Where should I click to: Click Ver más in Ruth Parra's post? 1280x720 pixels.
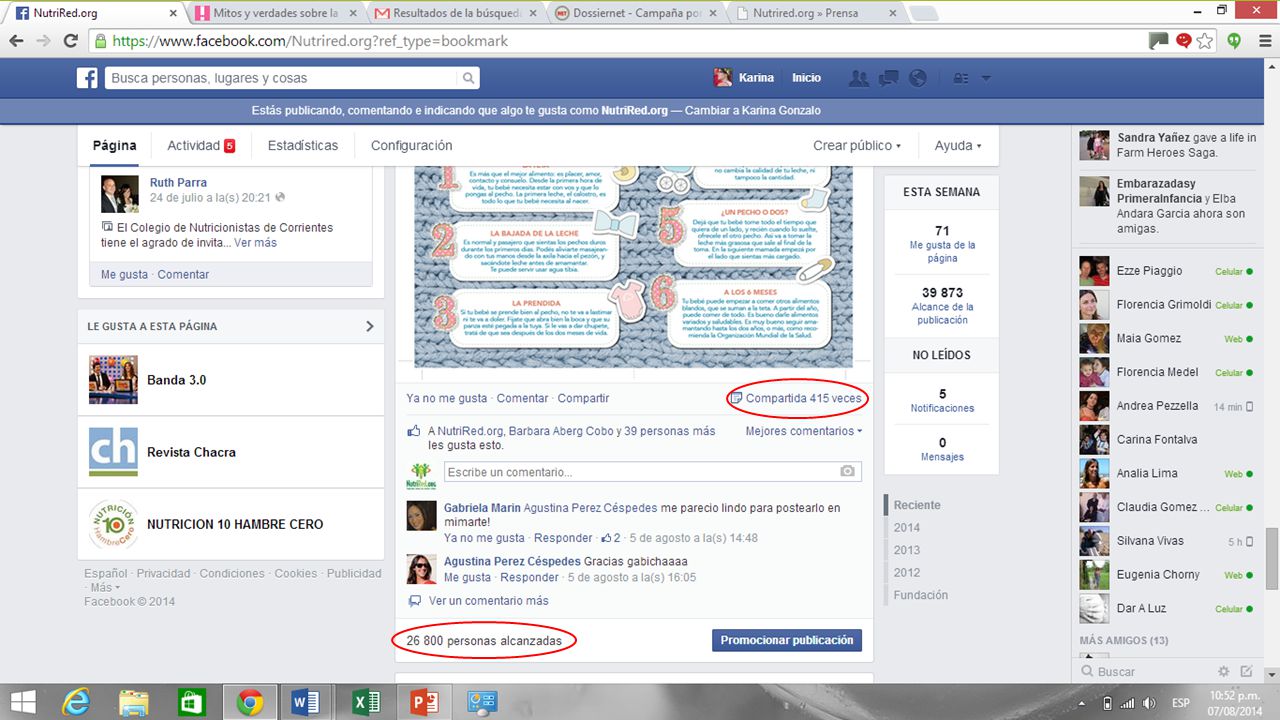[255, 243]
